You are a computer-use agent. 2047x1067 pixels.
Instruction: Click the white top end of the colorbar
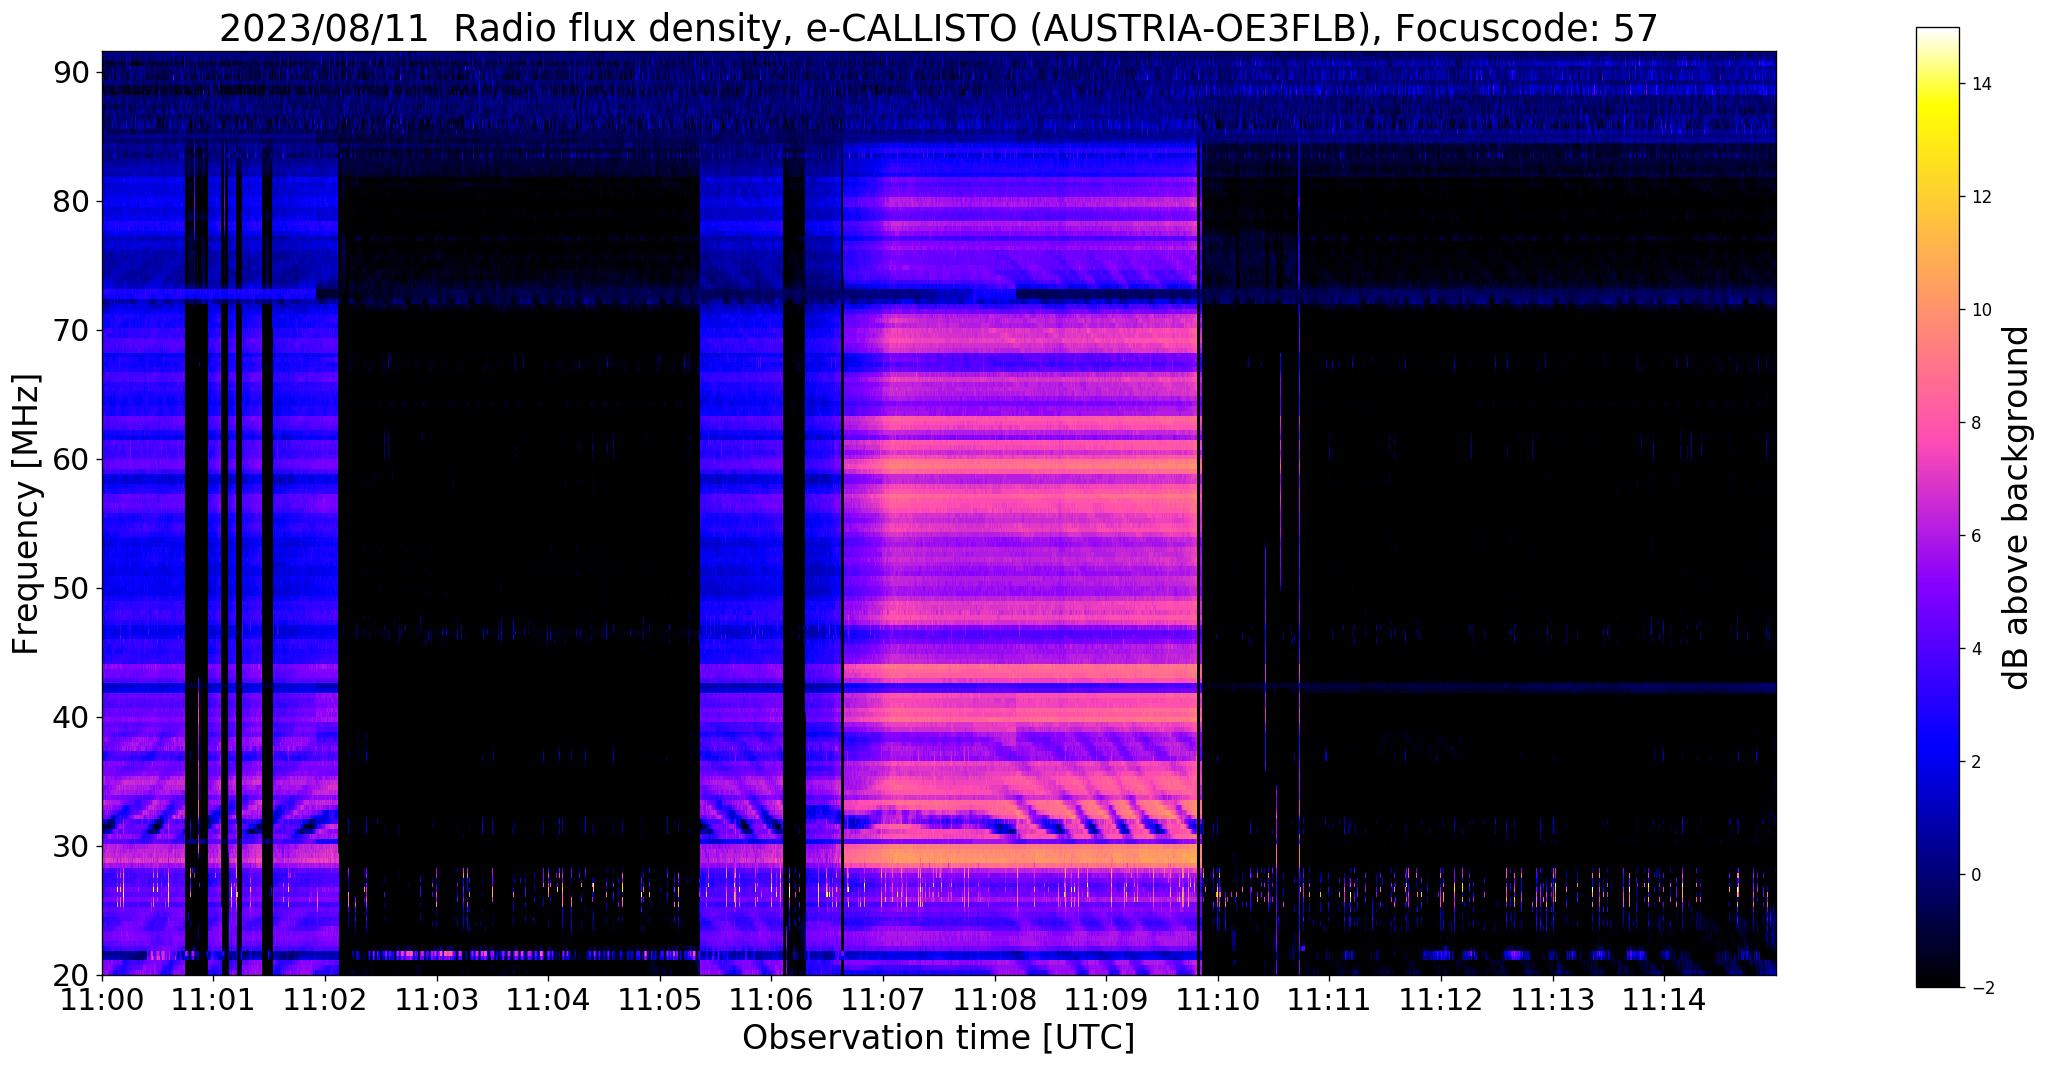(1937, 34)
